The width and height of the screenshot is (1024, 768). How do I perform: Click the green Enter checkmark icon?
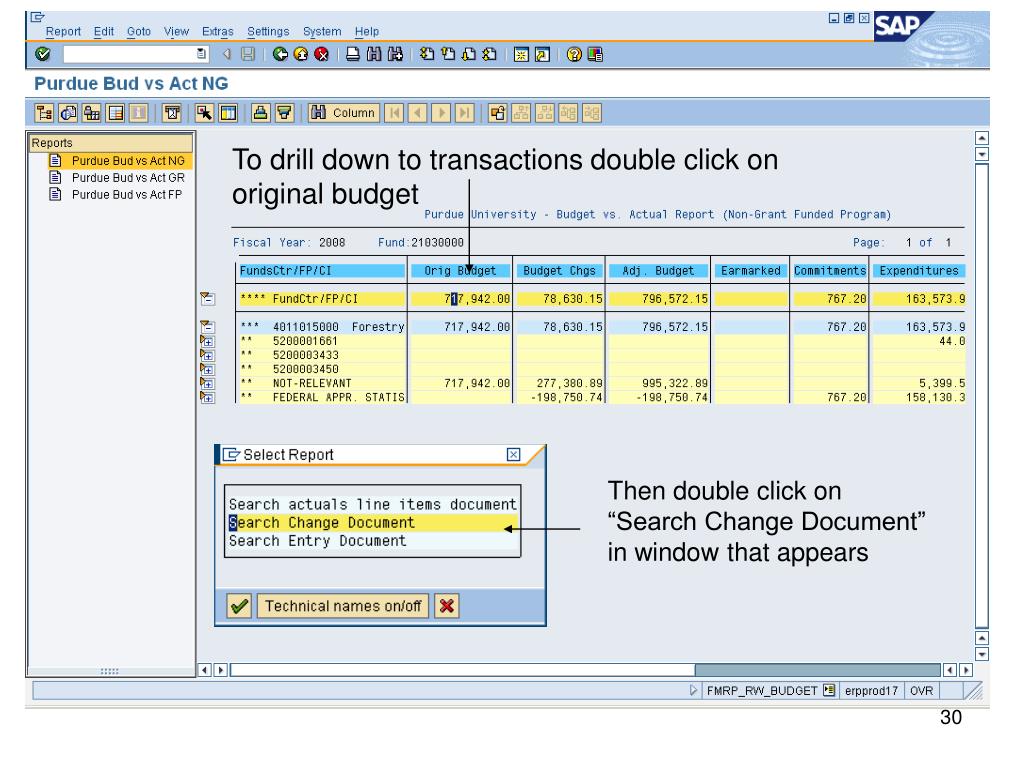[x=43, y=54]
